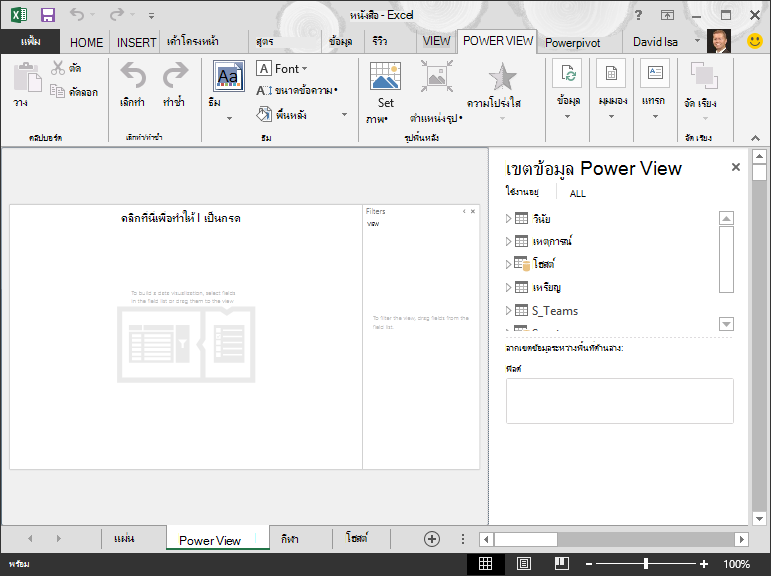The height and width of the screenshot is (576, 771).
Task: Click the Copy icon
Action: (58, 91)
